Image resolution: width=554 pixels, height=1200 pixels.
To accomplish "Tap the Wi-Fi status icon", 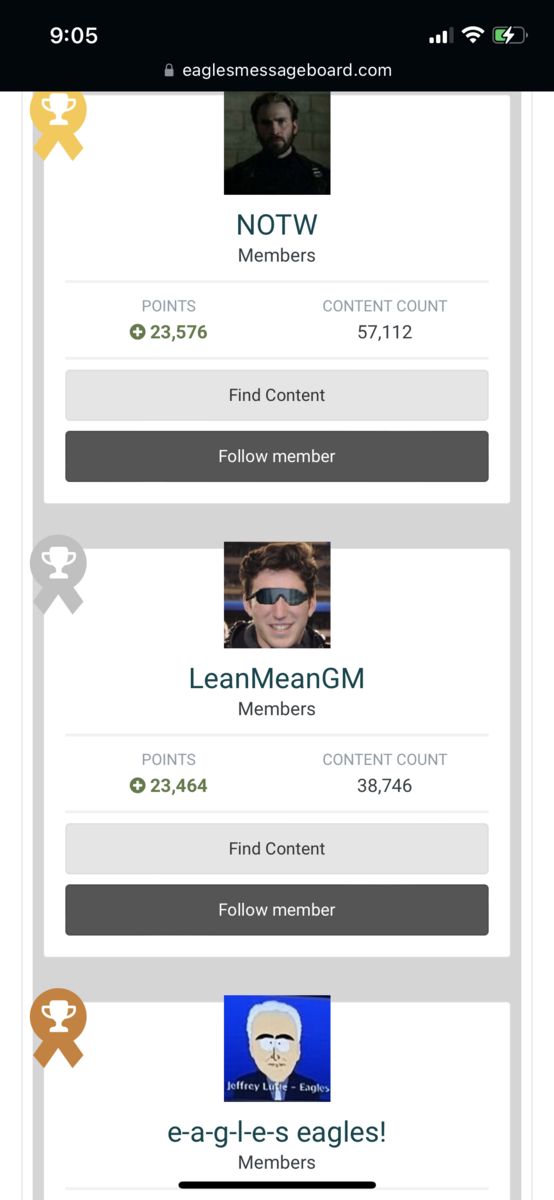I will [x=472, y=36].
